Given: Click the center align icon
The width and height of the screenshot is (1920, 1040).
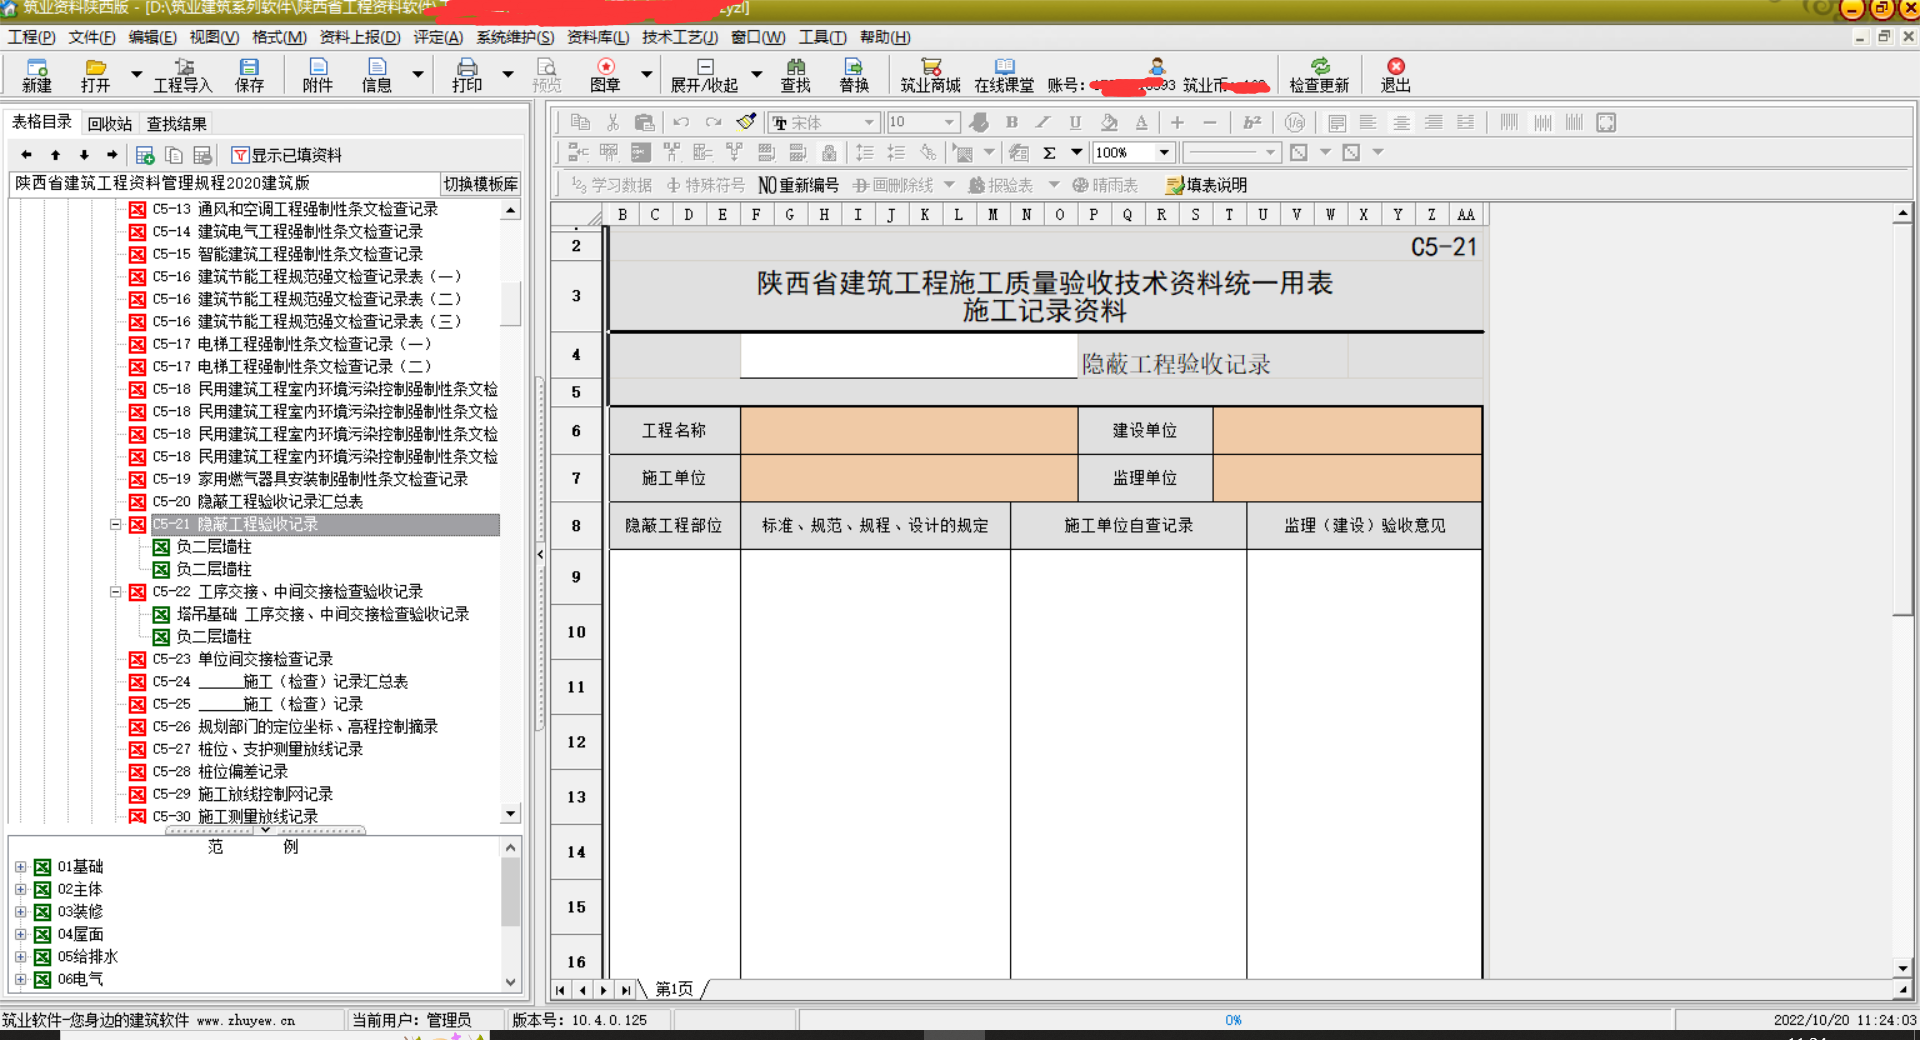Looking at the screenshot, I should [1402, 122].
